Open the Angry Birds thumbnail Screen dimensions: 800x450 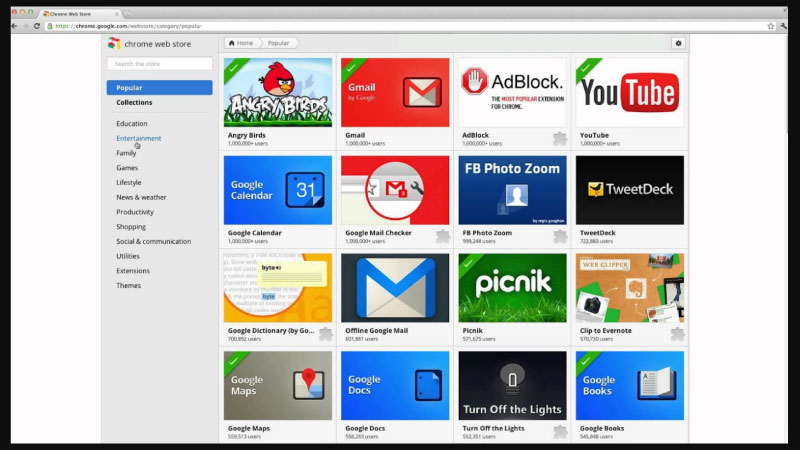point(278,92)
